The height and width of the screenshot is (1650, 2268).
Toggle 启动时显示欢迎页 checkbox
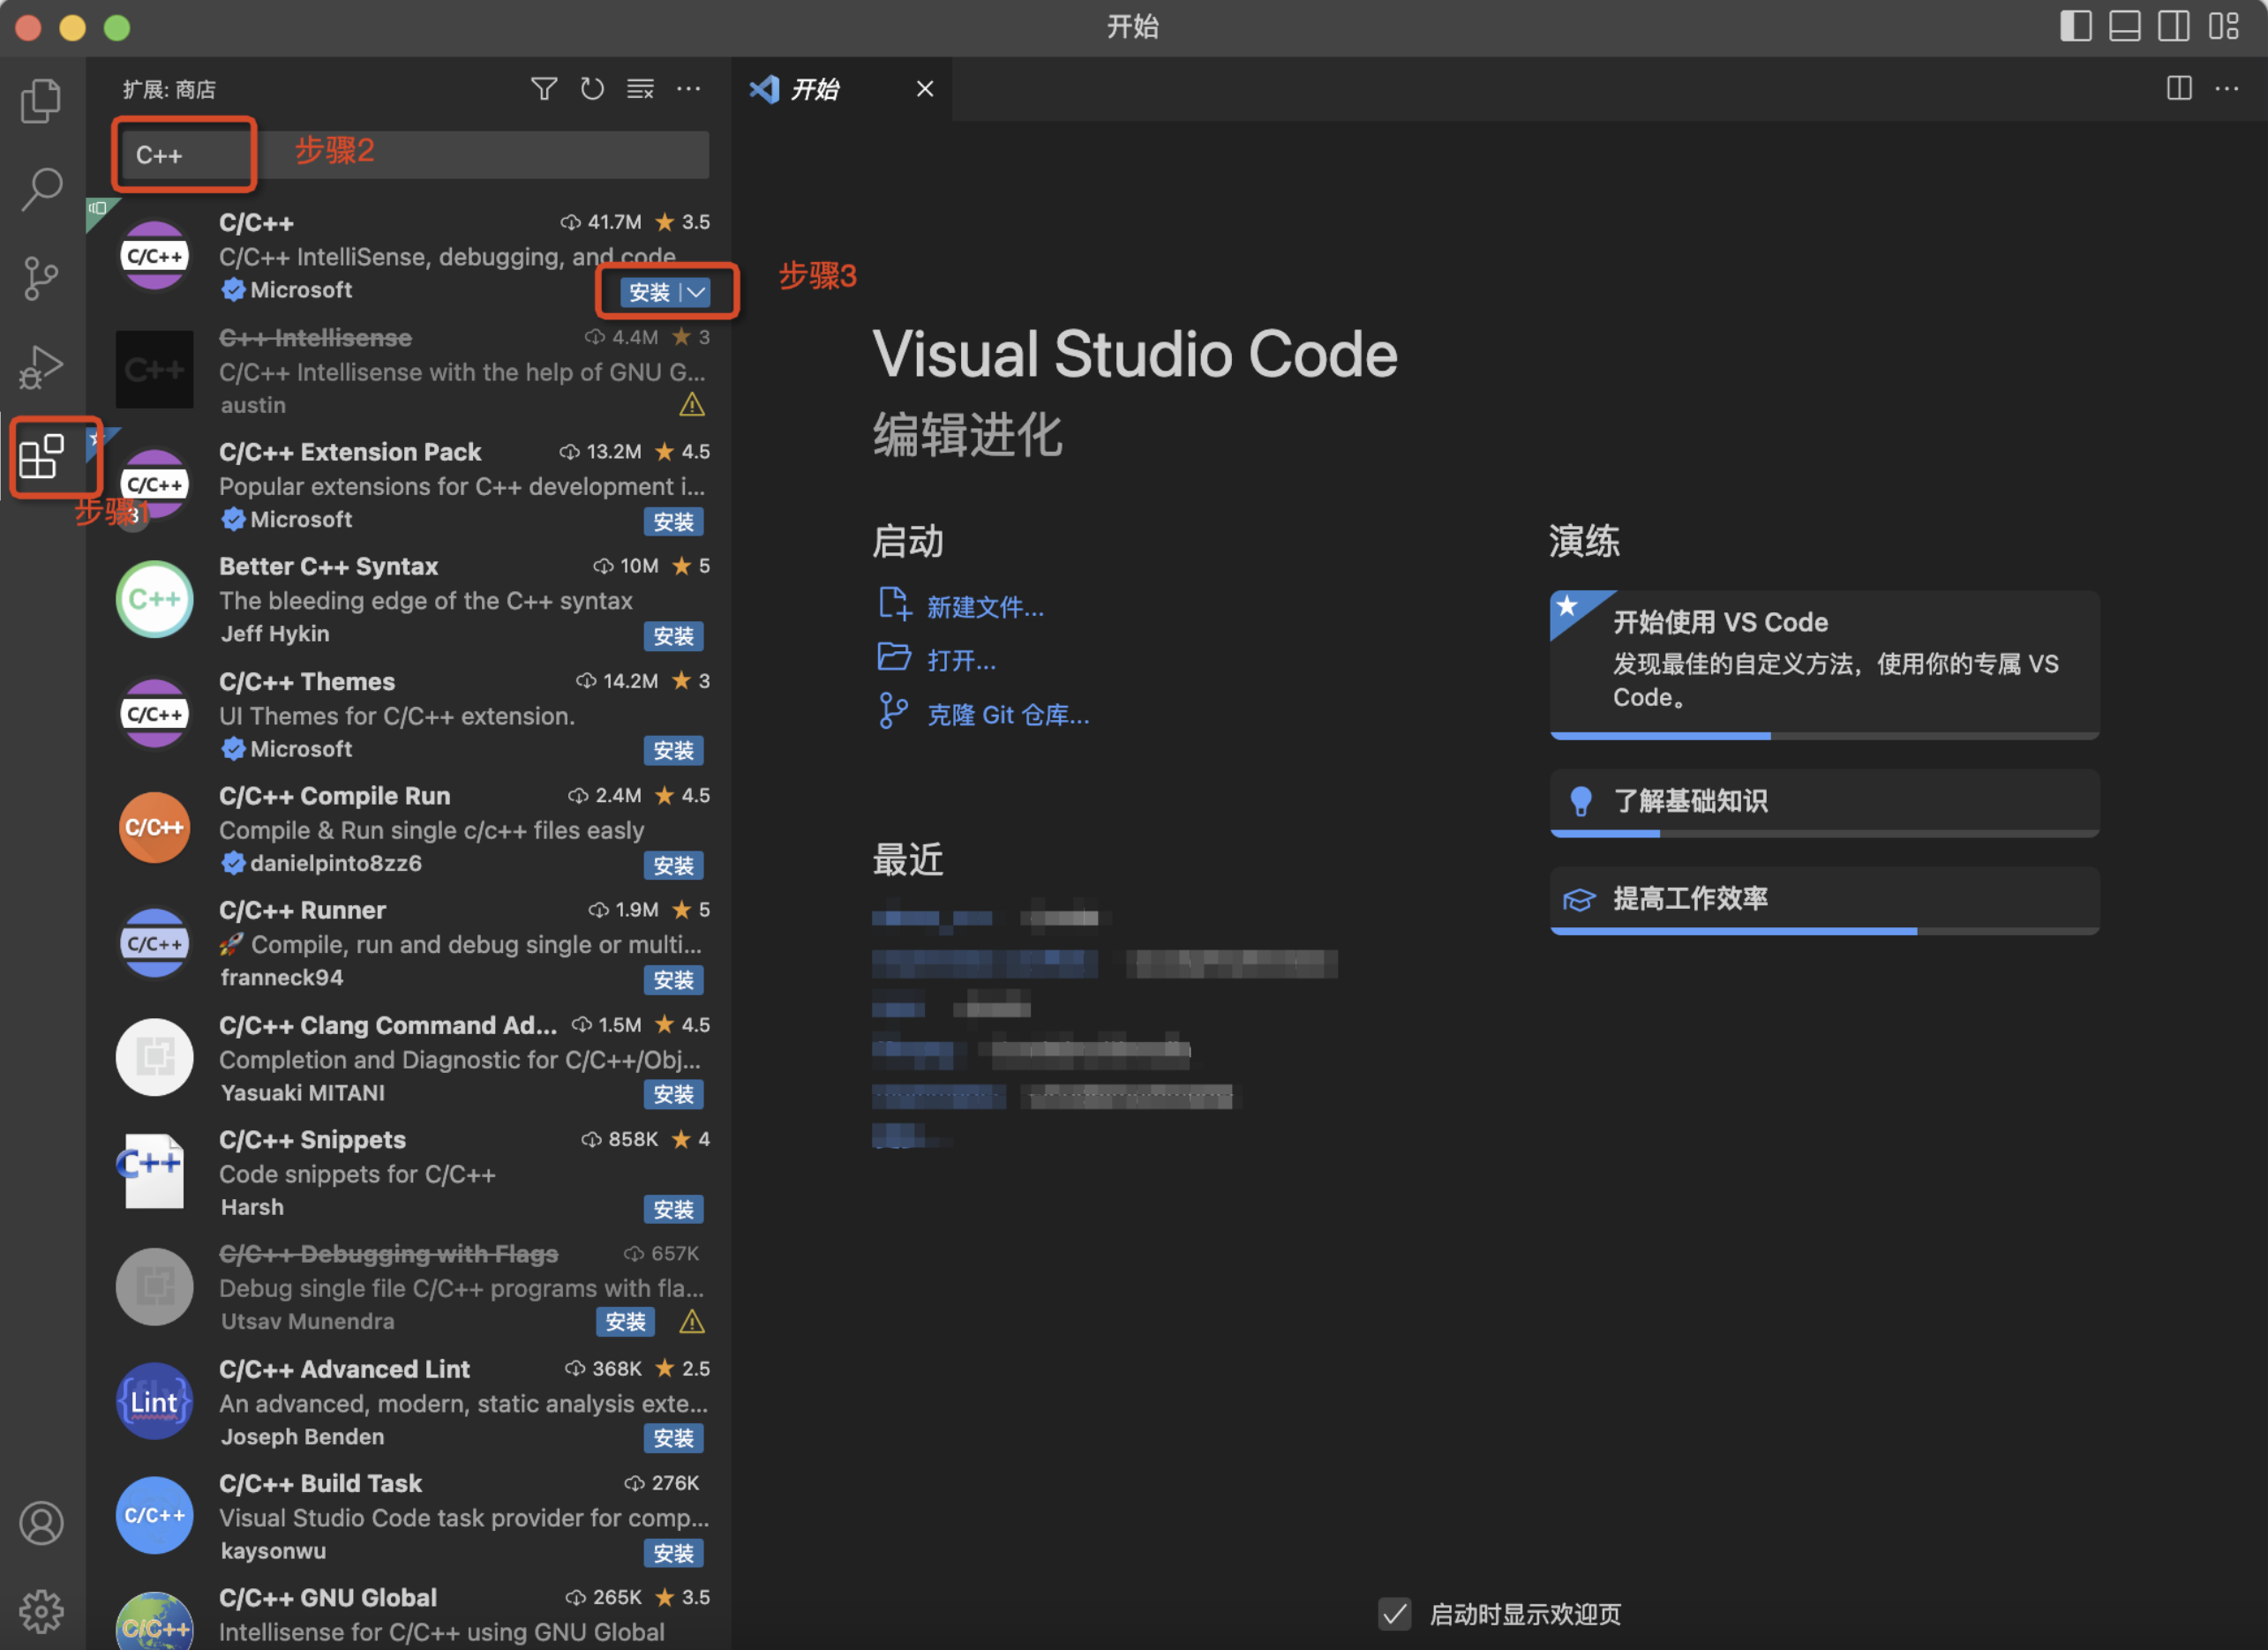point(1394,1613)
